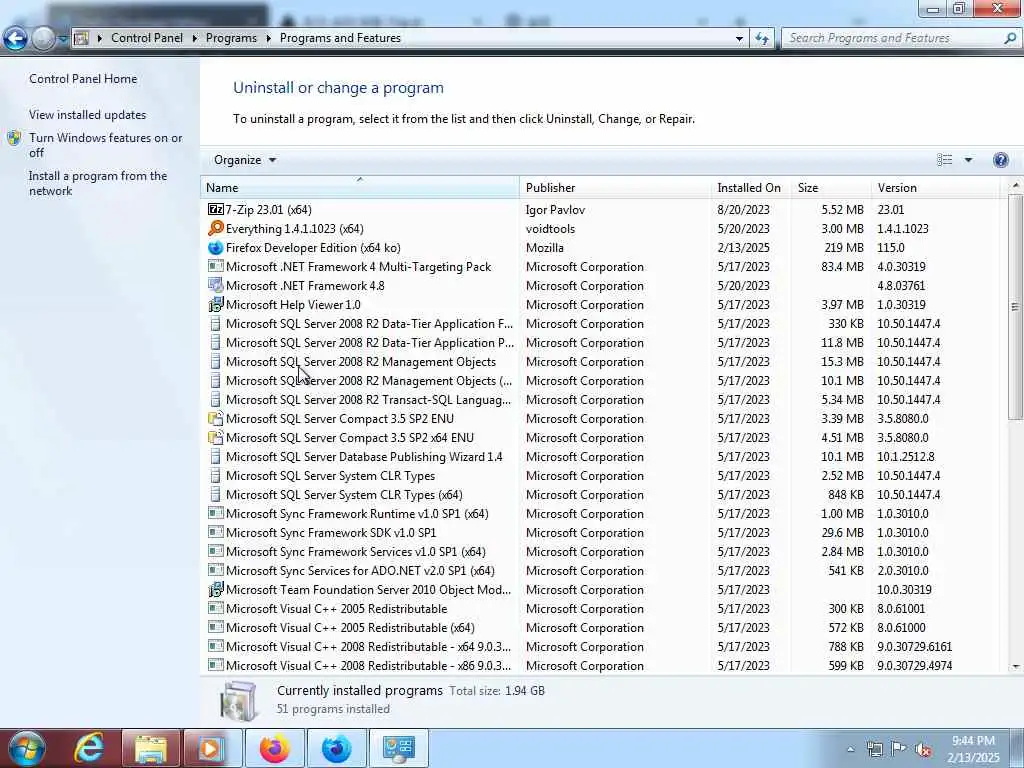The height and width of the screenshot is (768, 1024).
Task: Select the Control Panel breadcrumb
Action: point(147,38)
